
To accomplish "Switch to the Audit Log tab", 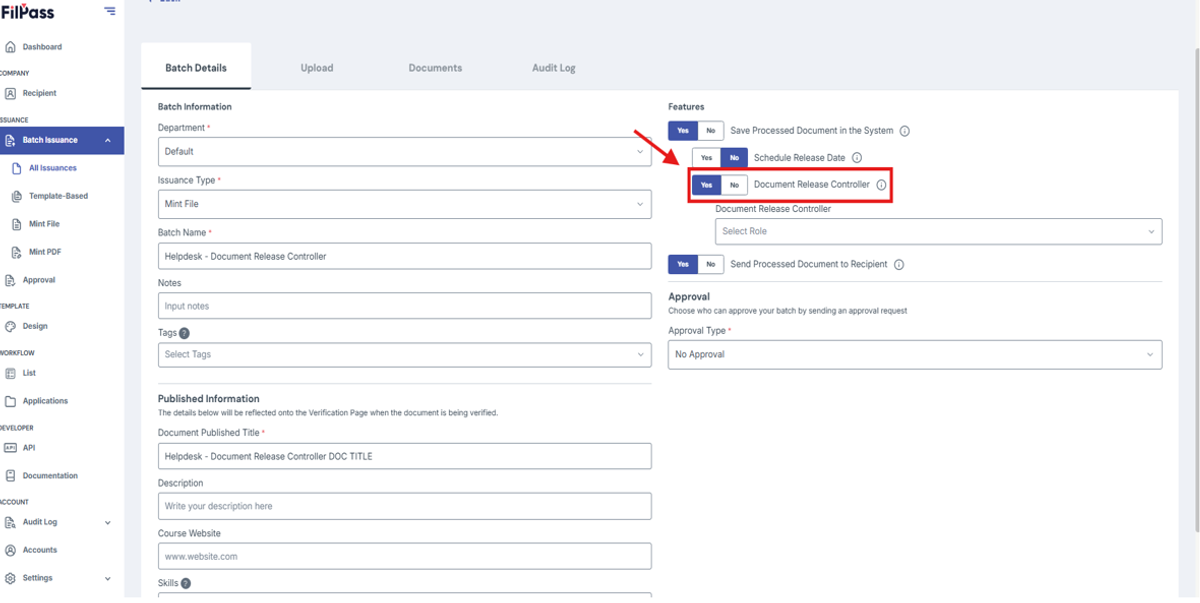I will [x=553, y=68].
